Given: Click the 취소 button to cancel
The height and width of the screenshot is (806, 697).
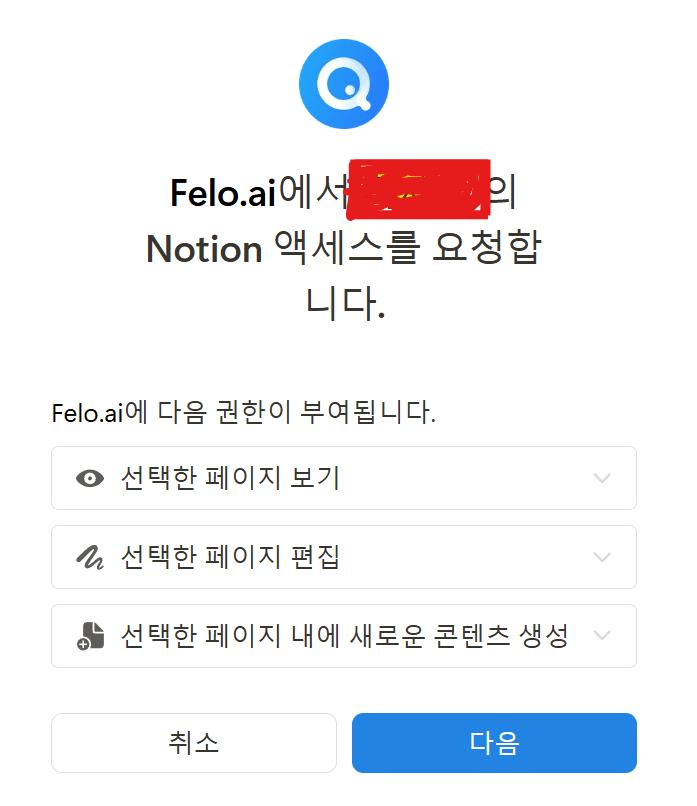Looking at the screenshot, I should pos(194,743).
